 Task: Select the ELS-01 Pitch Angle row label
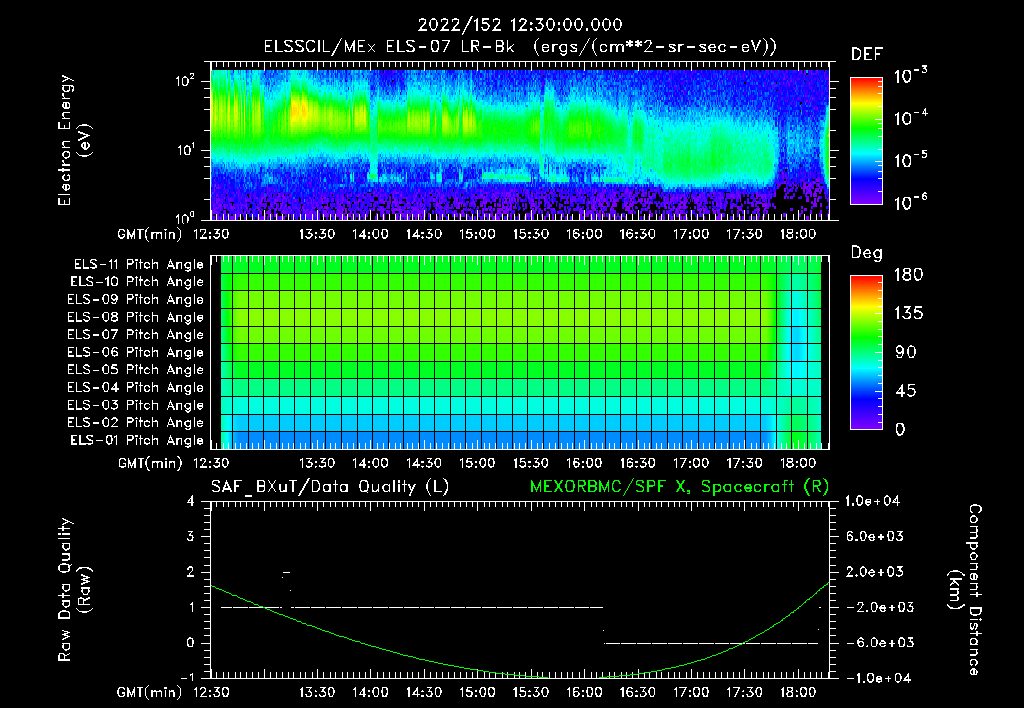137,440
